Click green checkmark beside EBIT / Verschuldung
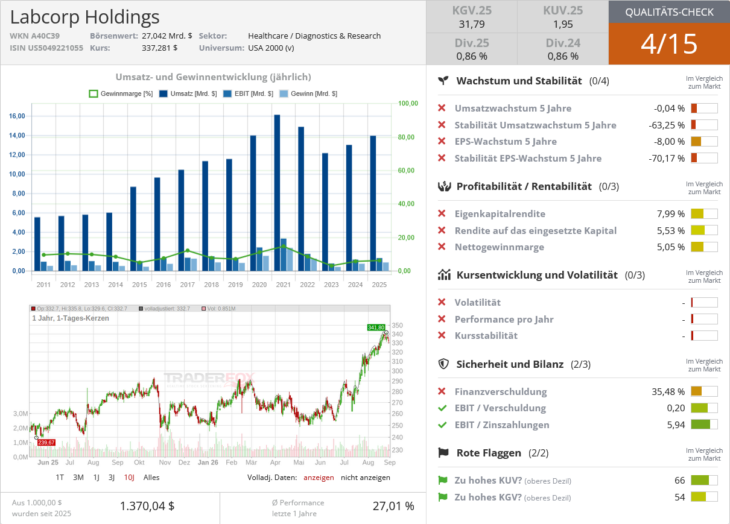This screenshot has width=730, height=524. click(x=442, y=408)
